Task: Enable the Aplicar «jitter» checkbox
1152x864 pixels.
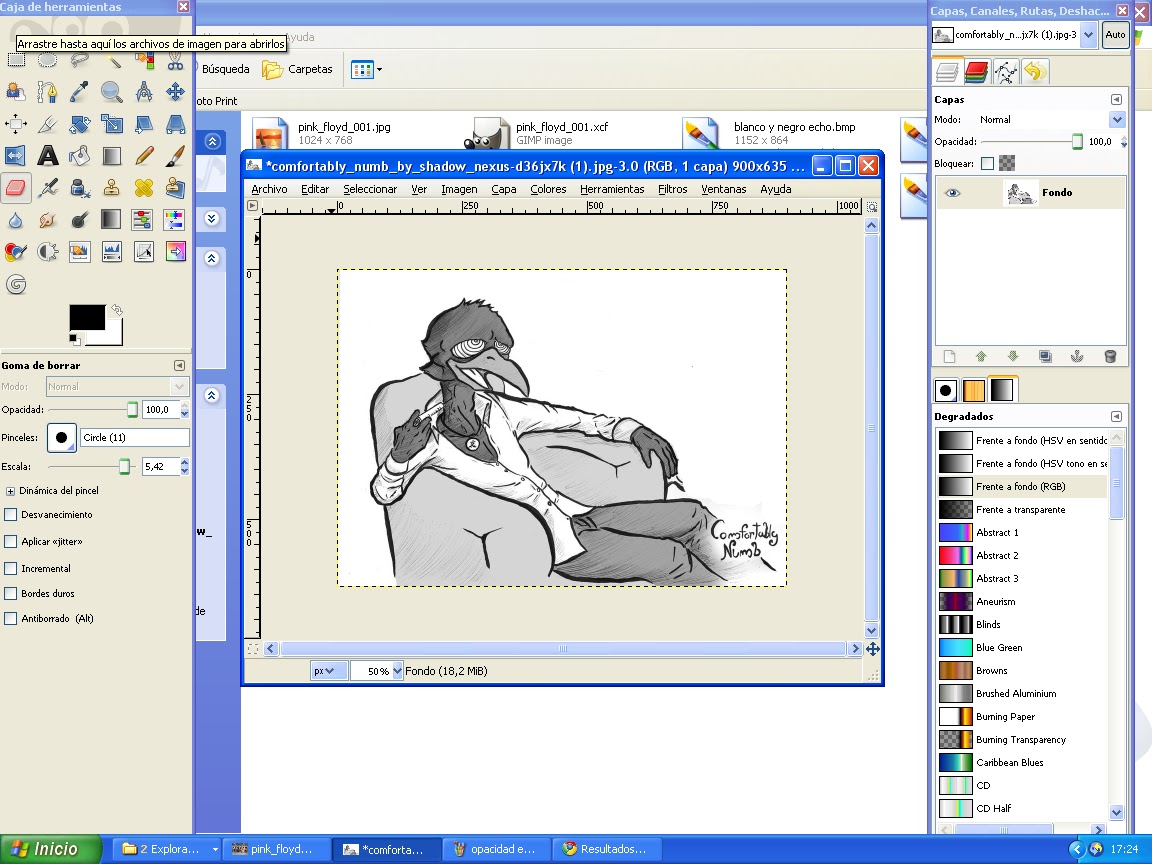Action: [x=10, y=541]
